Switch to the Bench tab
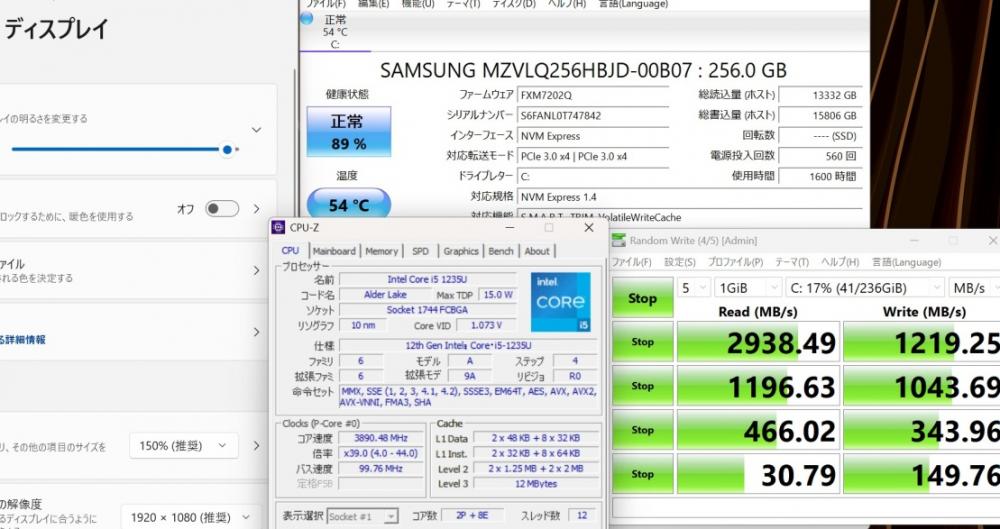Screen dimensions: 1000x529 501,251
